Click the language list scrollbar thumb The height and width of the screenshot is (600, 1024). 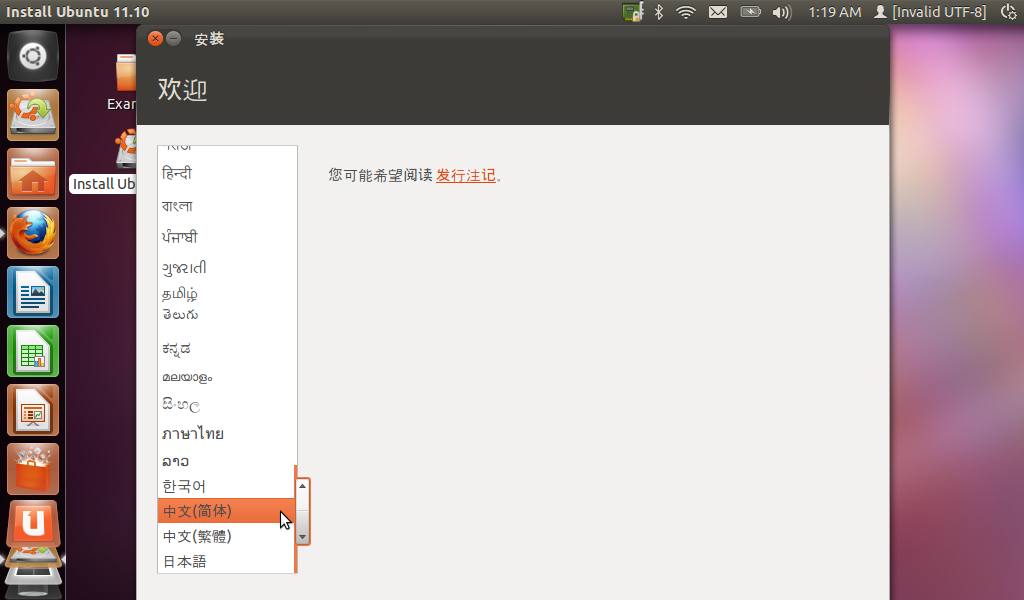(302, 511)
